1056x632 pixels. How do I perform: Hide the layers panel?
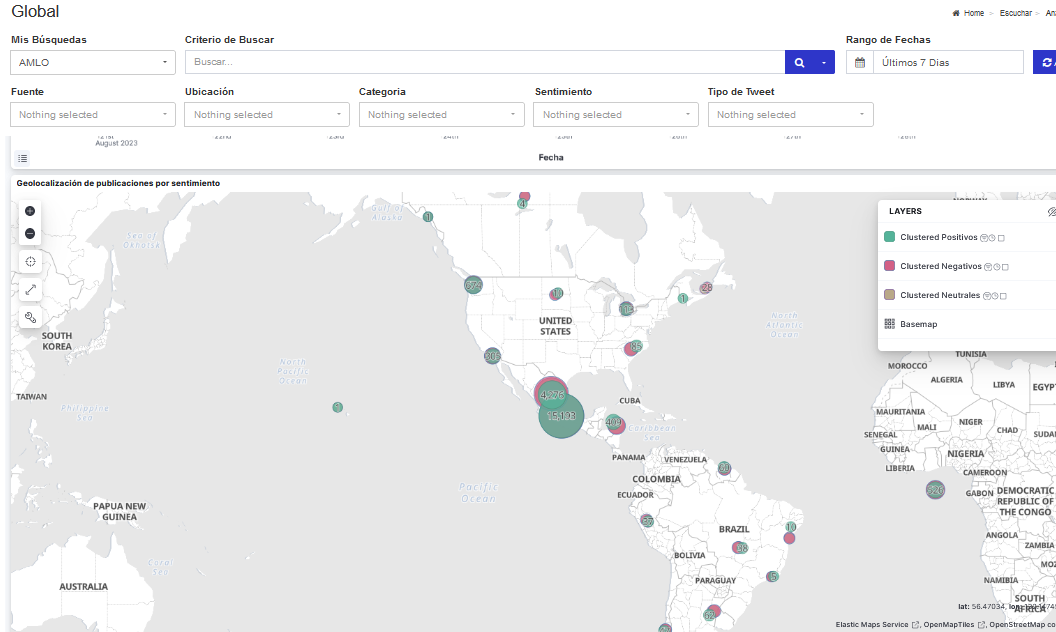click(1051, 212)
